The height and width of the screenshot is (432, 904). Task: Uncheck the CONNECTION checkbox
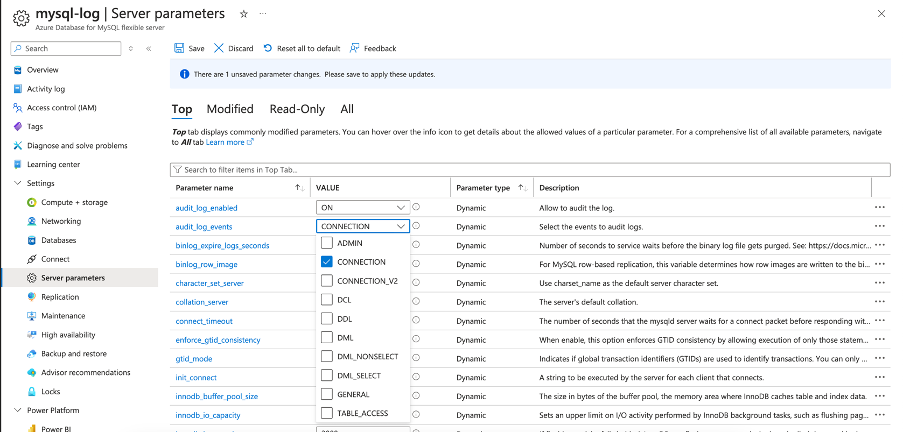tap(327, 262)
